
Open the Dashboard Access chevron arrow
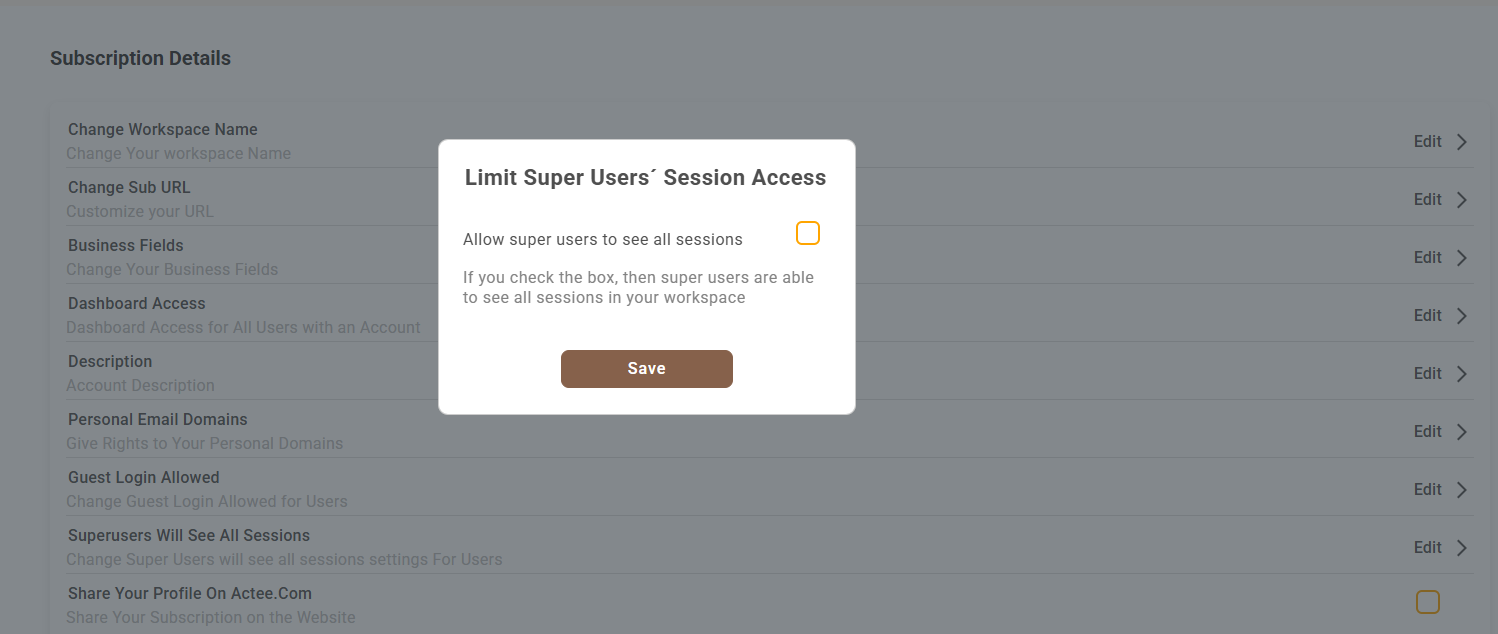coord(1462,316)
